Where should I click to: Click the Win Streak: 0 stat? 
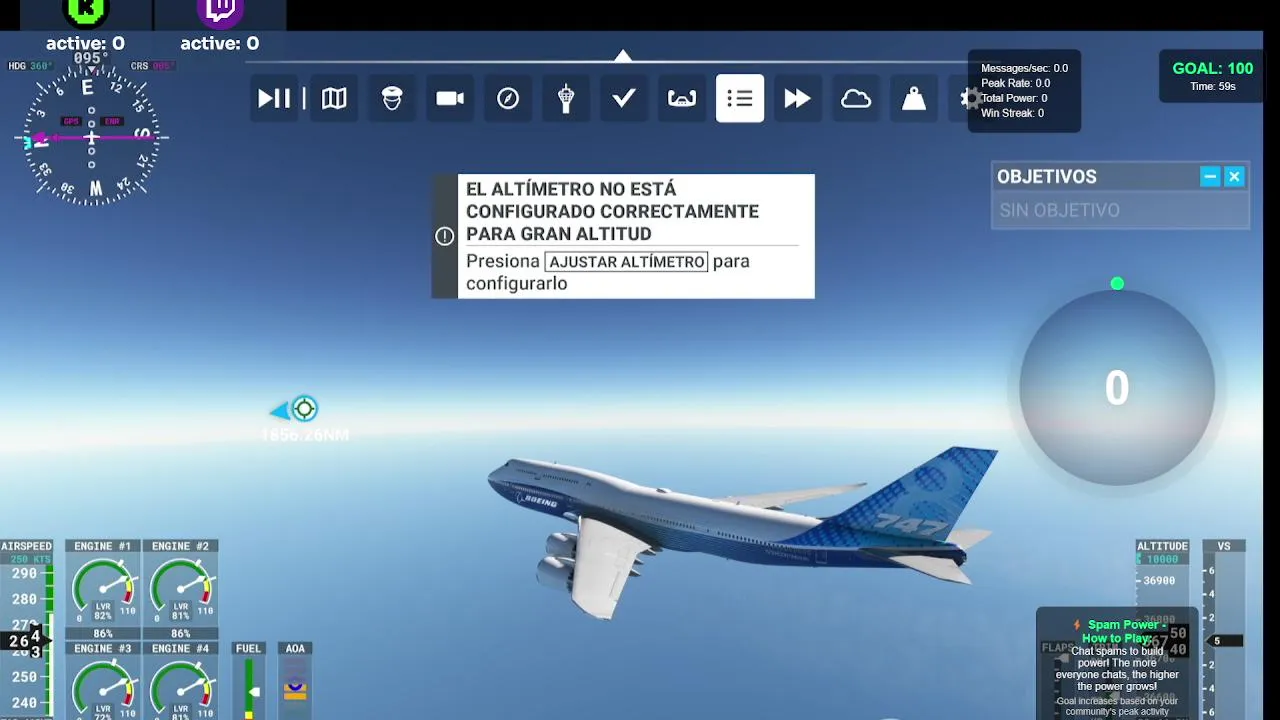pos(1012,113)
